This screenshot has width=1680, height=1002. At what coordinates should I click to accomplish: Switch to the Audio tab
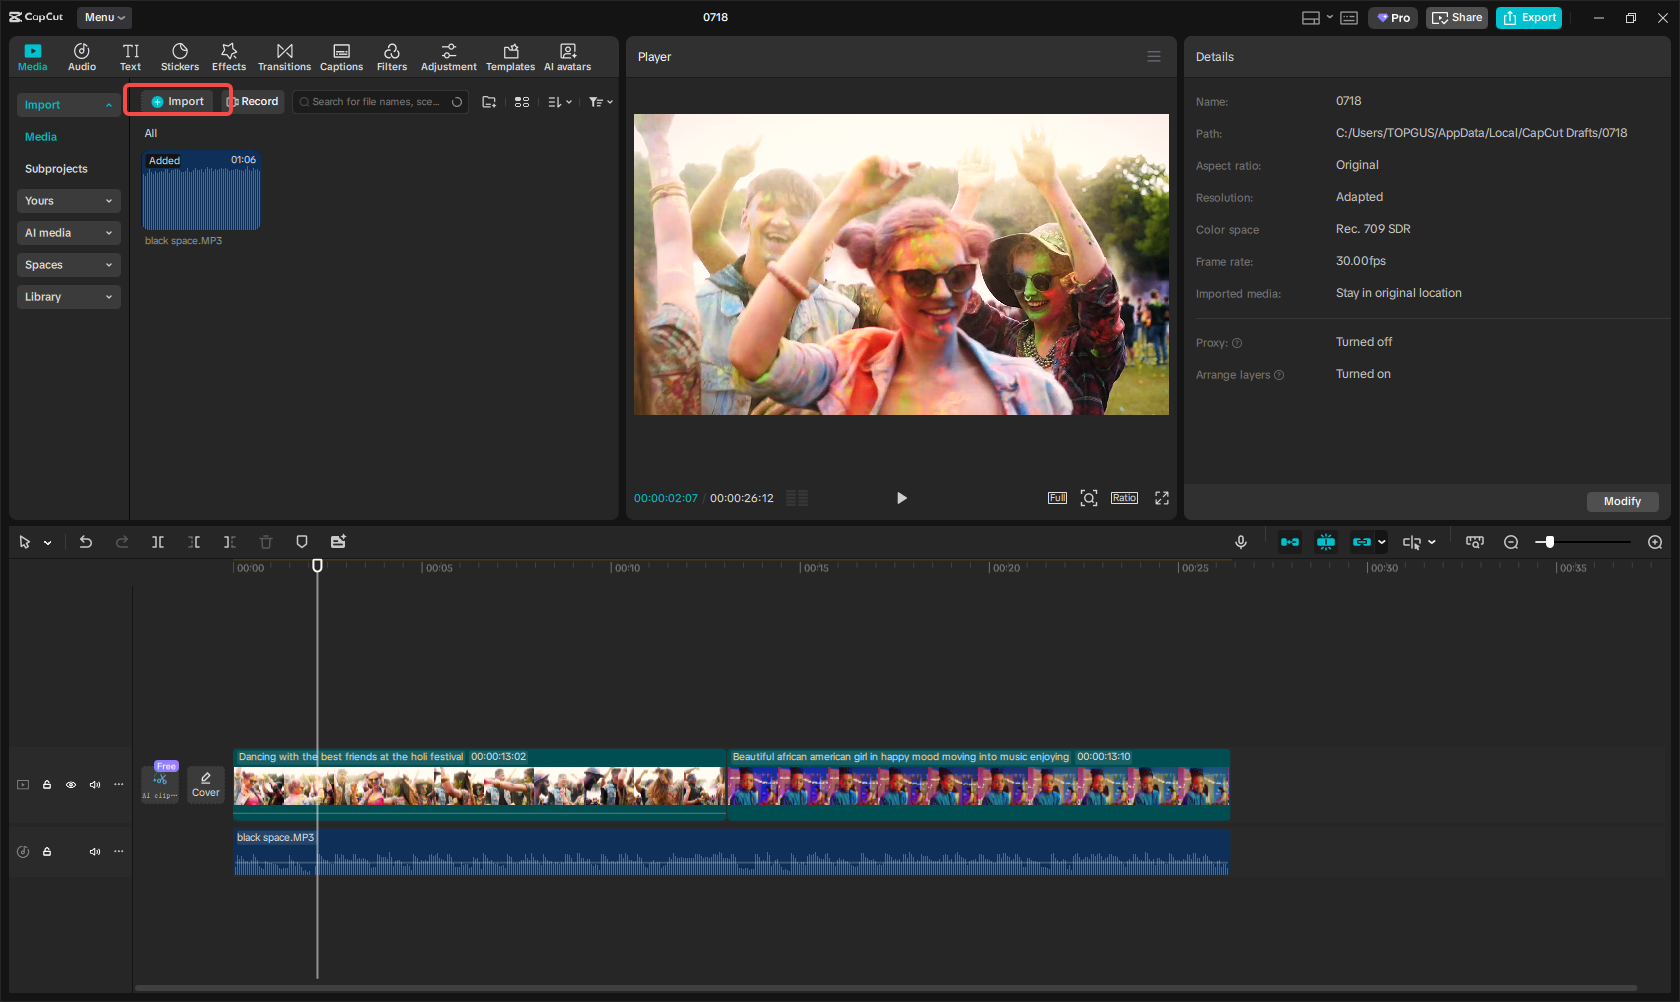[x=81, y=56]
